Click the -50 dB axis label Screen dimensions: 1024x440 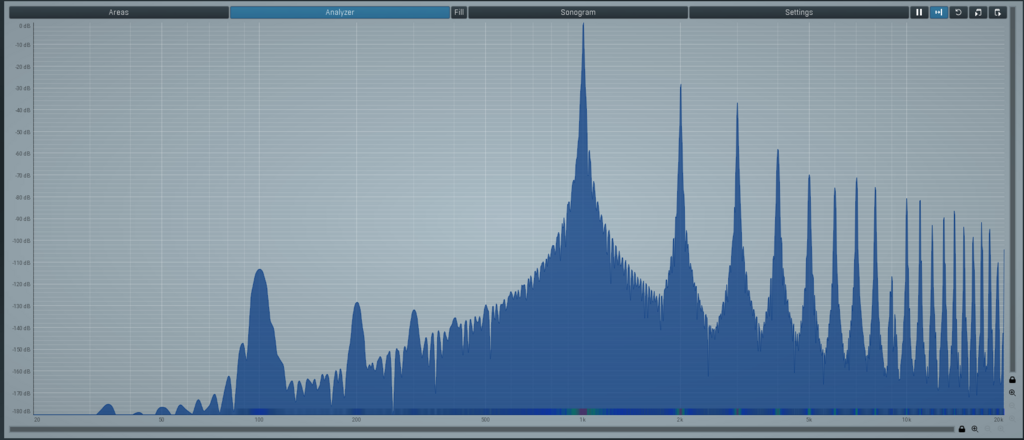click(x=24, y=132)
